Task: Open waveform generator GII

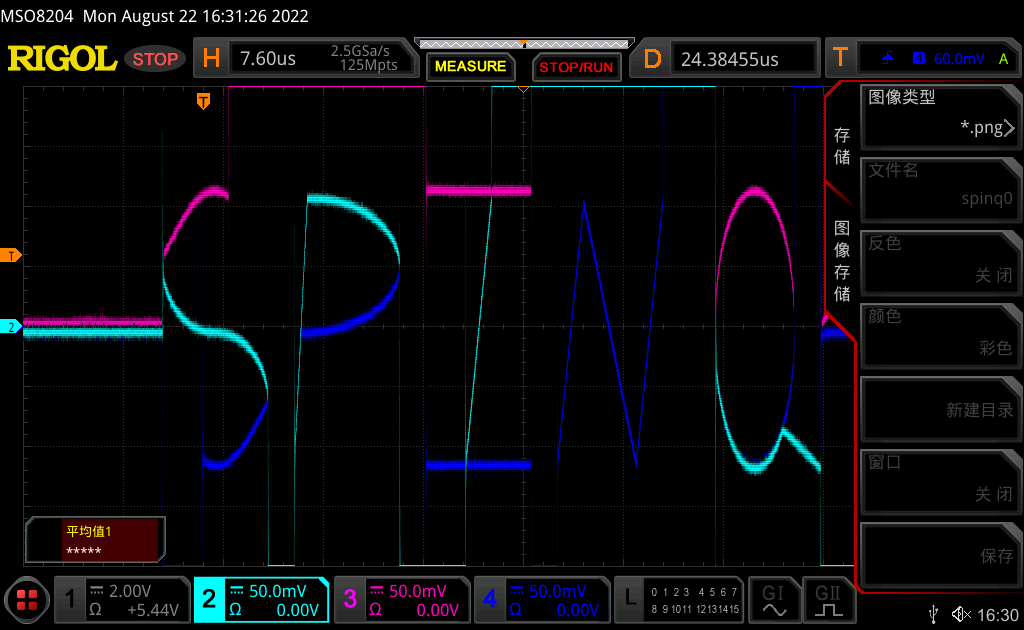Action: click(829, 599)
